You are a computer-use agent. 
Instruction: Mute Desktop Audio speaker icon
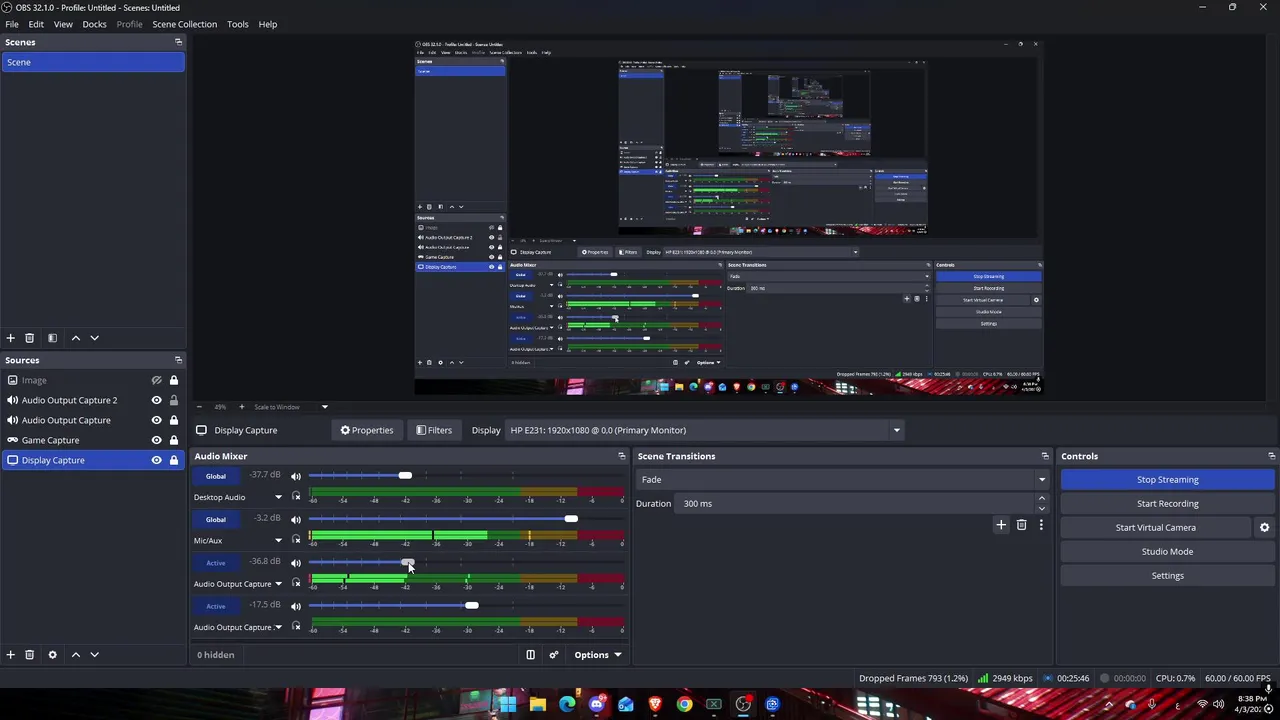click(295, 476)
